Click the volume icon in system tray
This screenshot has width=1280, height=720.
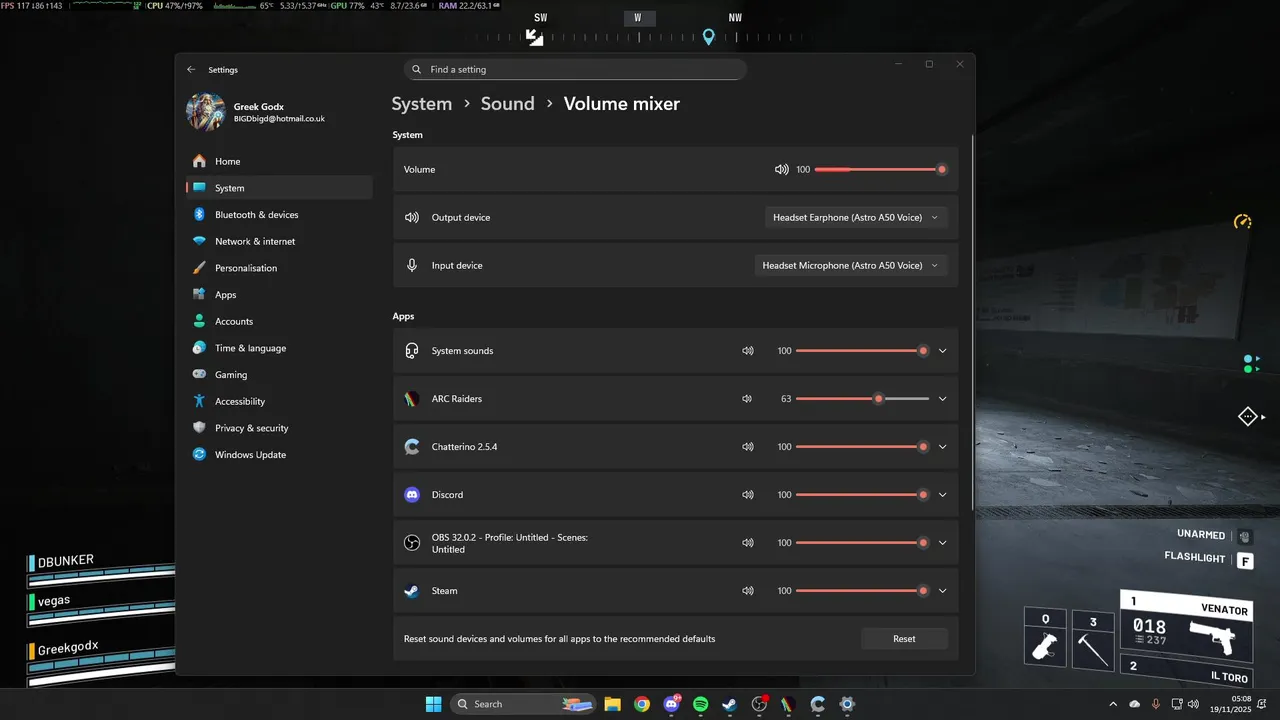click(1193, 704)
